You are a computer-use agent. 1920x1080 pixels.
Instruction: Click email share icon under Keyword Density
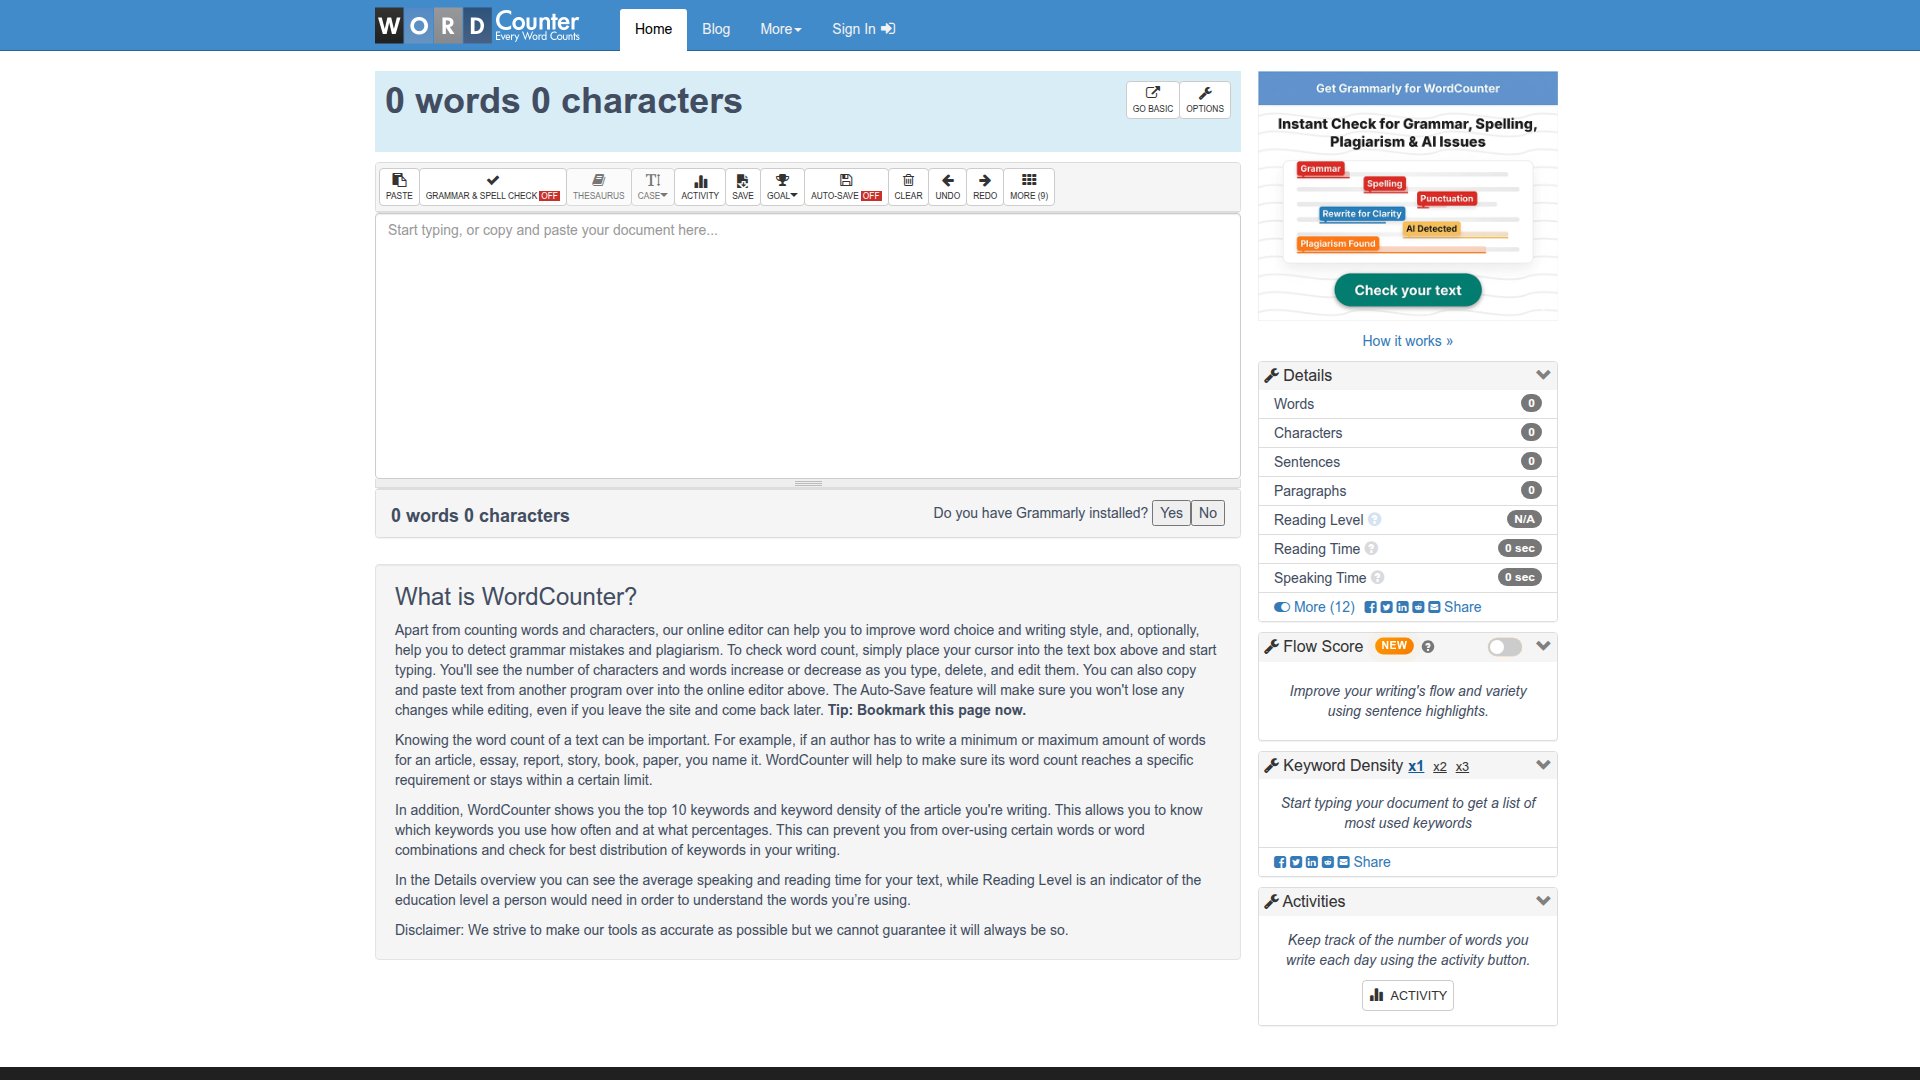click(1344, 863)
